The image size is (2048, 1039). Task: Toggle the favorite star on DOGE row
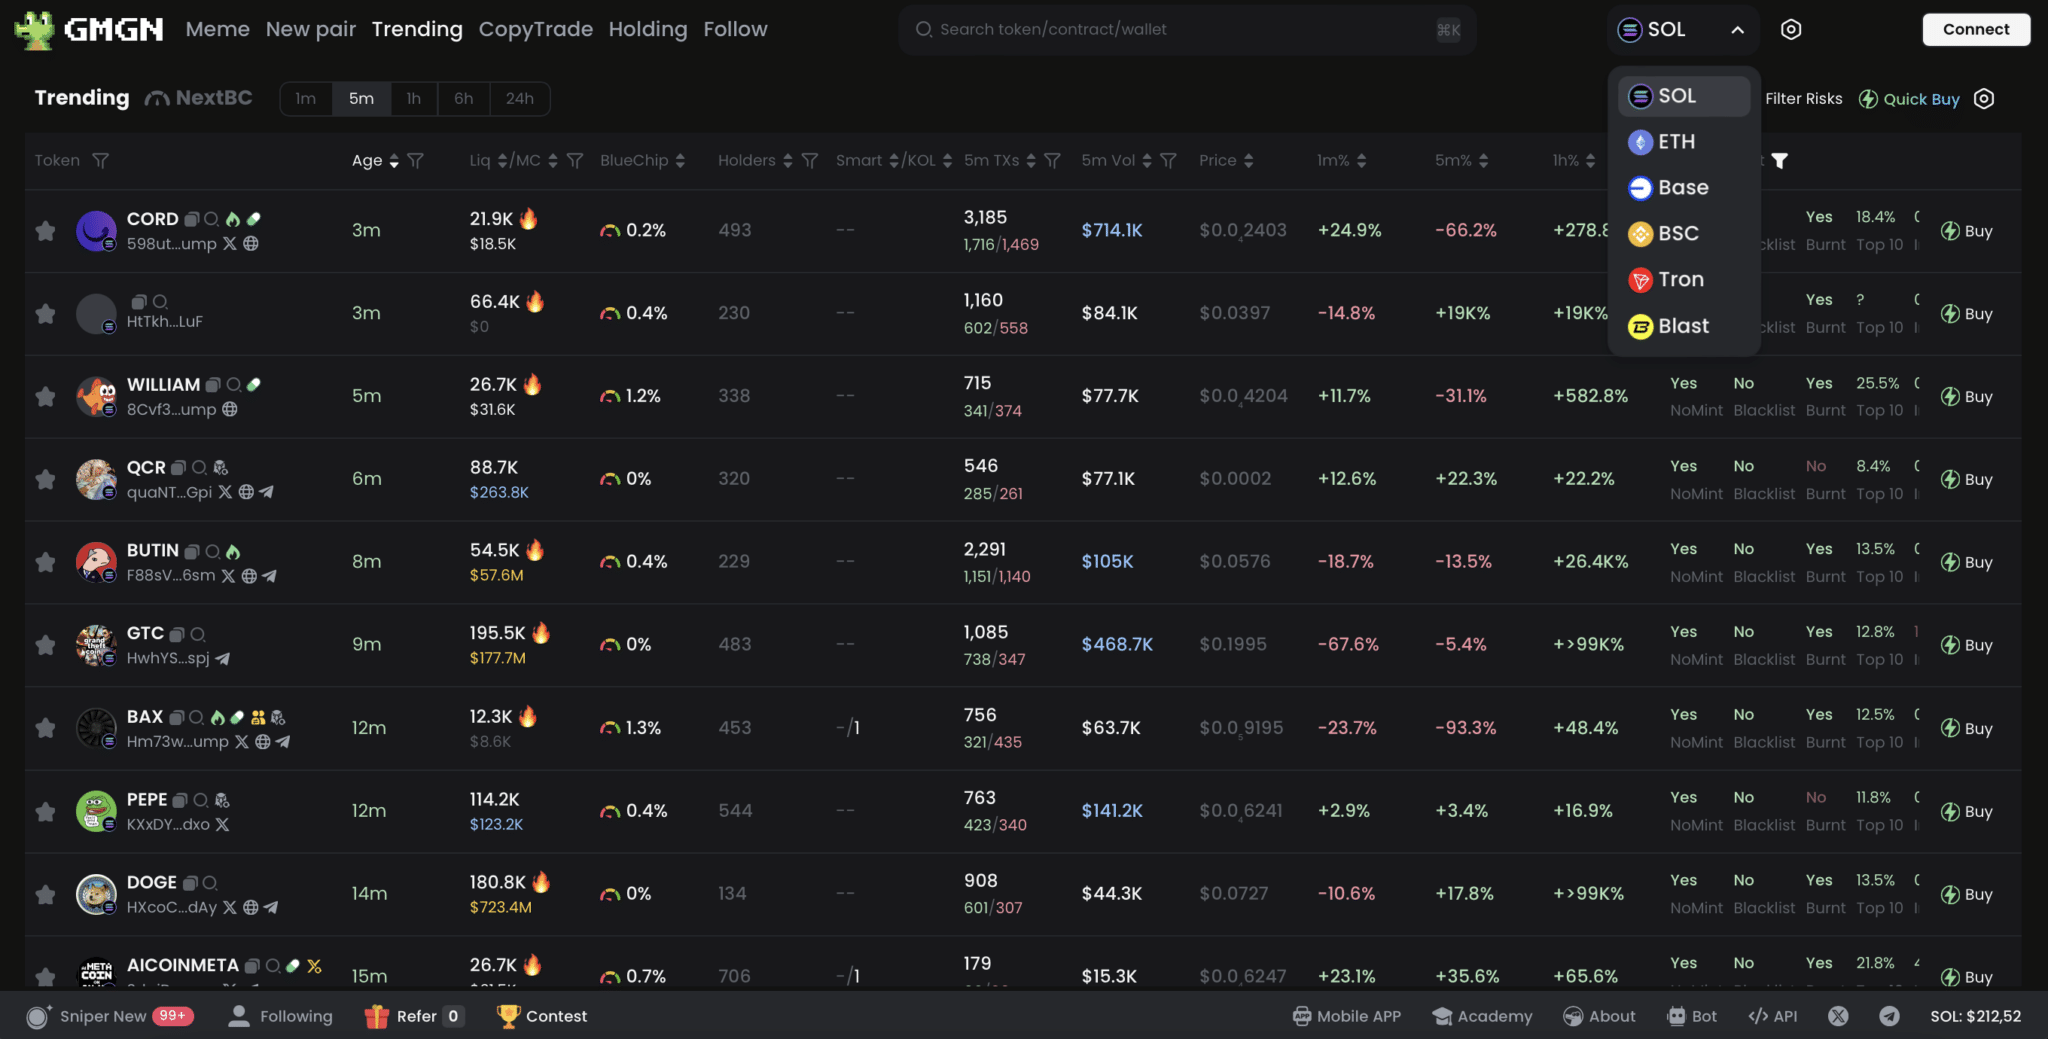point(44,894)
